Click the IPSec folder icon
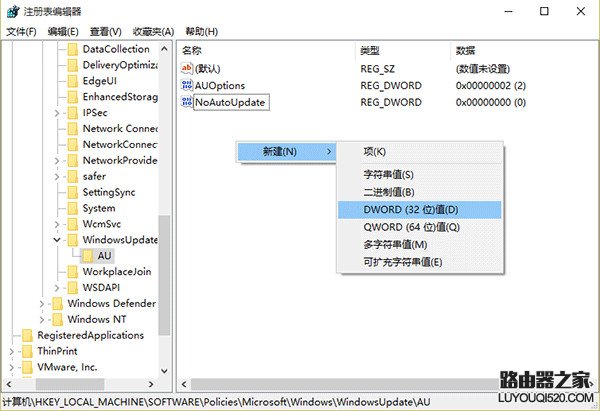Image resolution: width=600 pixels, height=411 pixels. pyautogui.click(x=72, y=113)
